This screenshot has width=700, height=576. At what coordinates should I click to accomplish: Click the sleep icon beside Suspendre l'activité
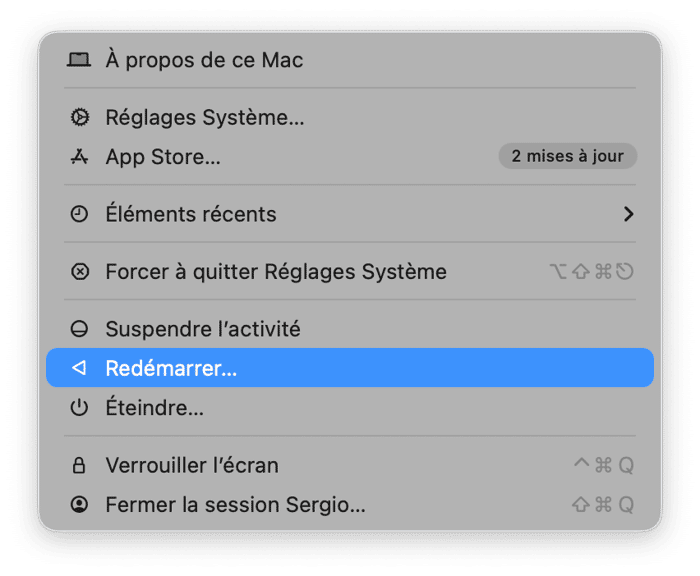click(79, 329)
